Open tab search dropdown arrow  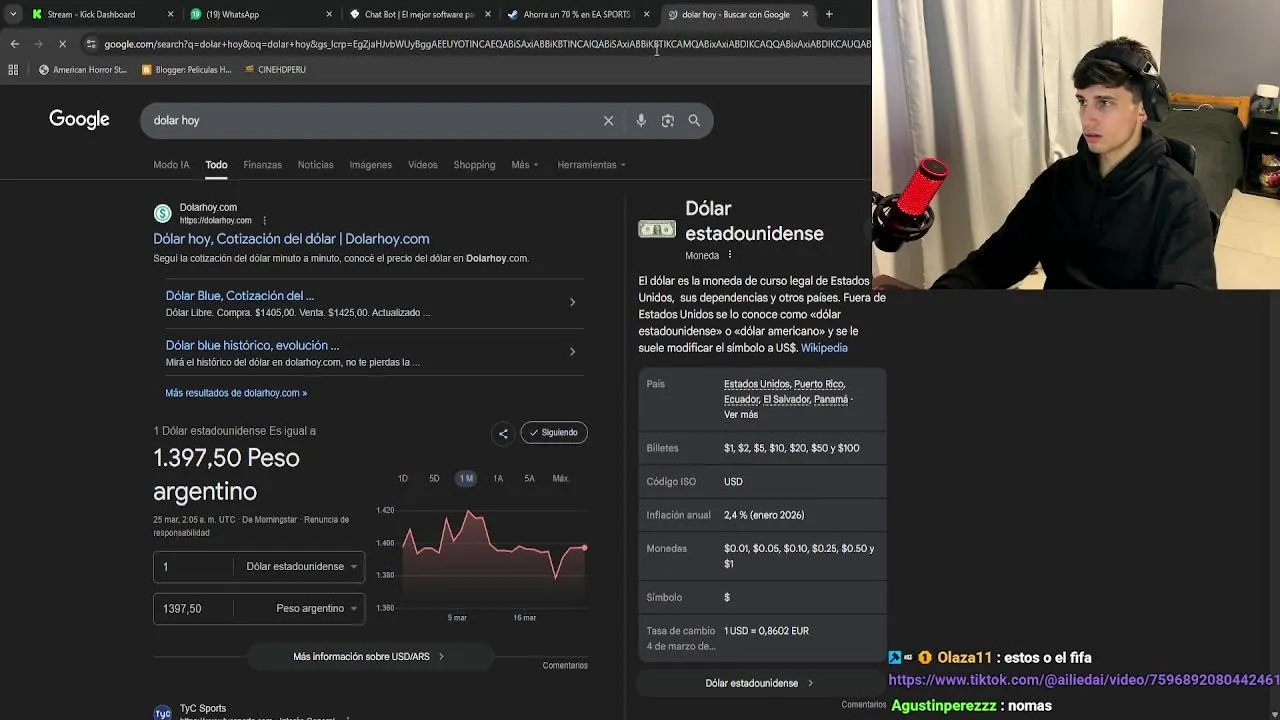click(x=12, y=14)
